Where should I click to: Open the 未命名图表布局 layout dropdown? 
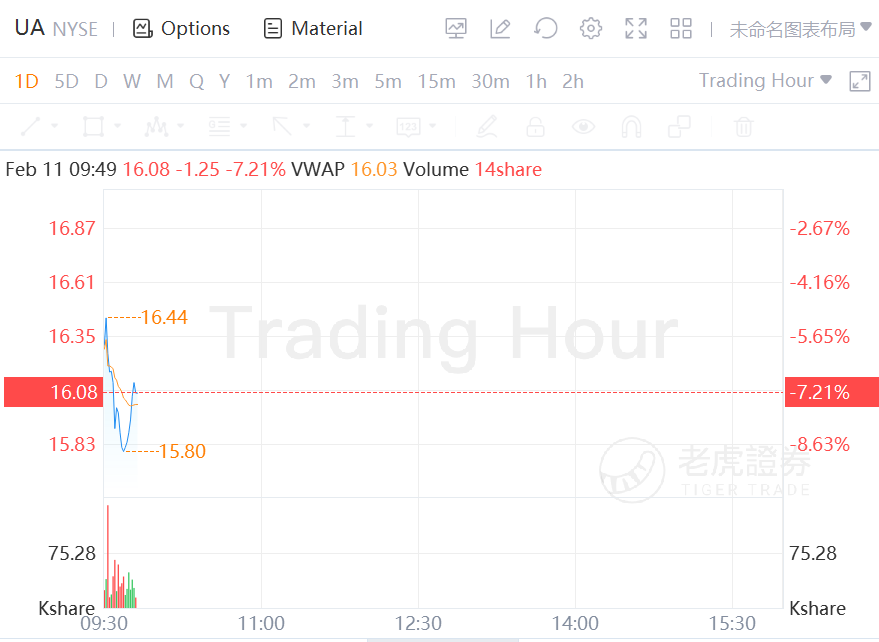click(x=800, y=30)
